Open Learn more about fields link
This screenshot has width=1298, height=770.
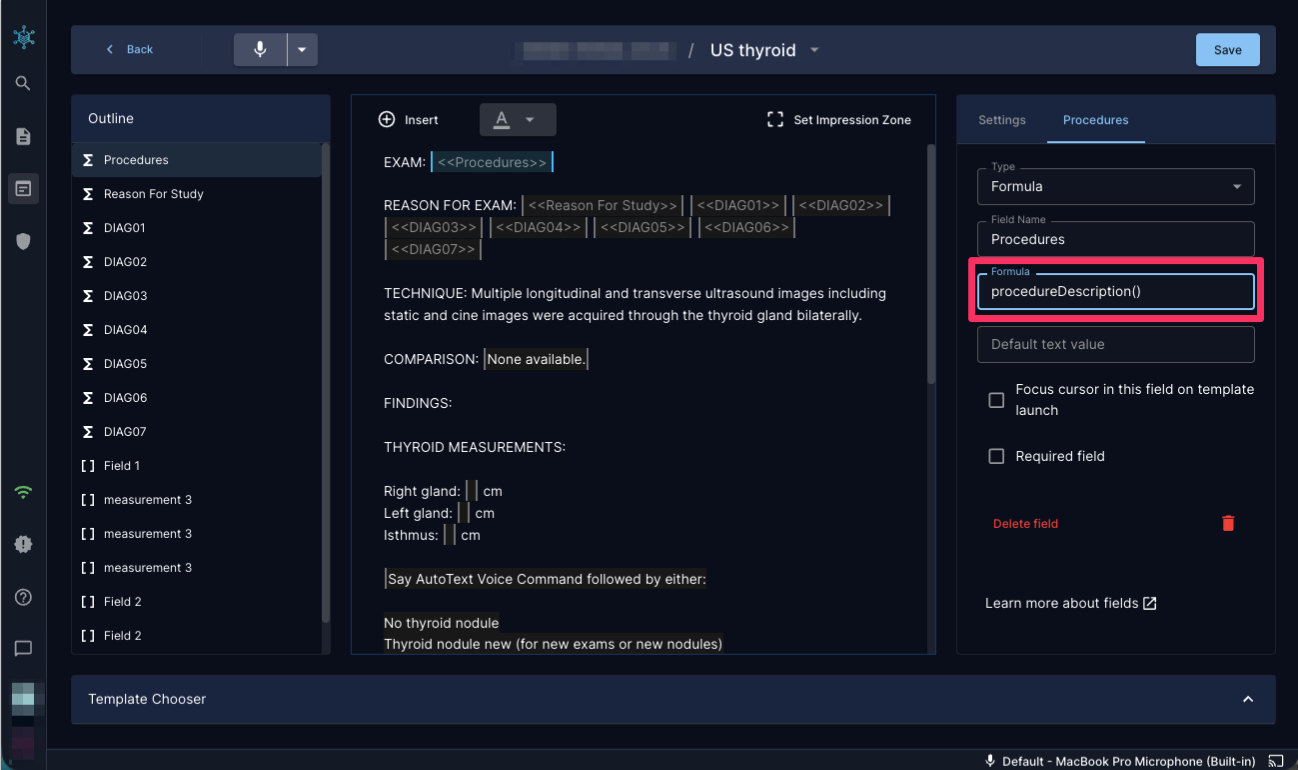tap(1071, 603)
